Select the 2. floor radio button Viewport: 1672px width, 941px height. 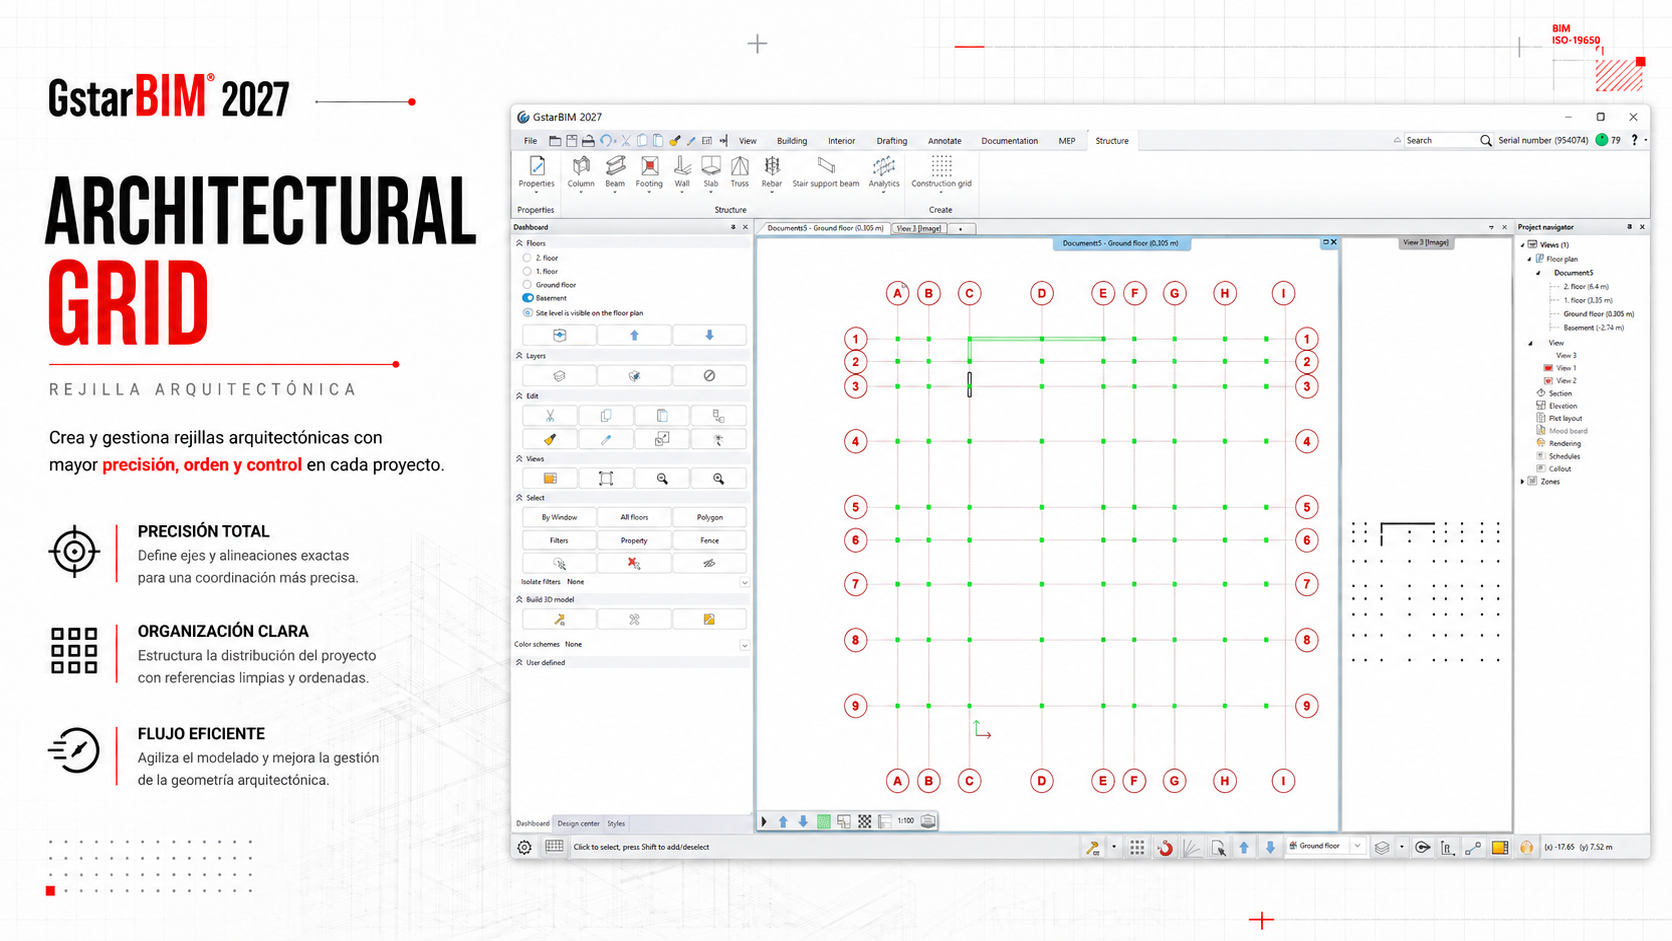coord(527,258)
